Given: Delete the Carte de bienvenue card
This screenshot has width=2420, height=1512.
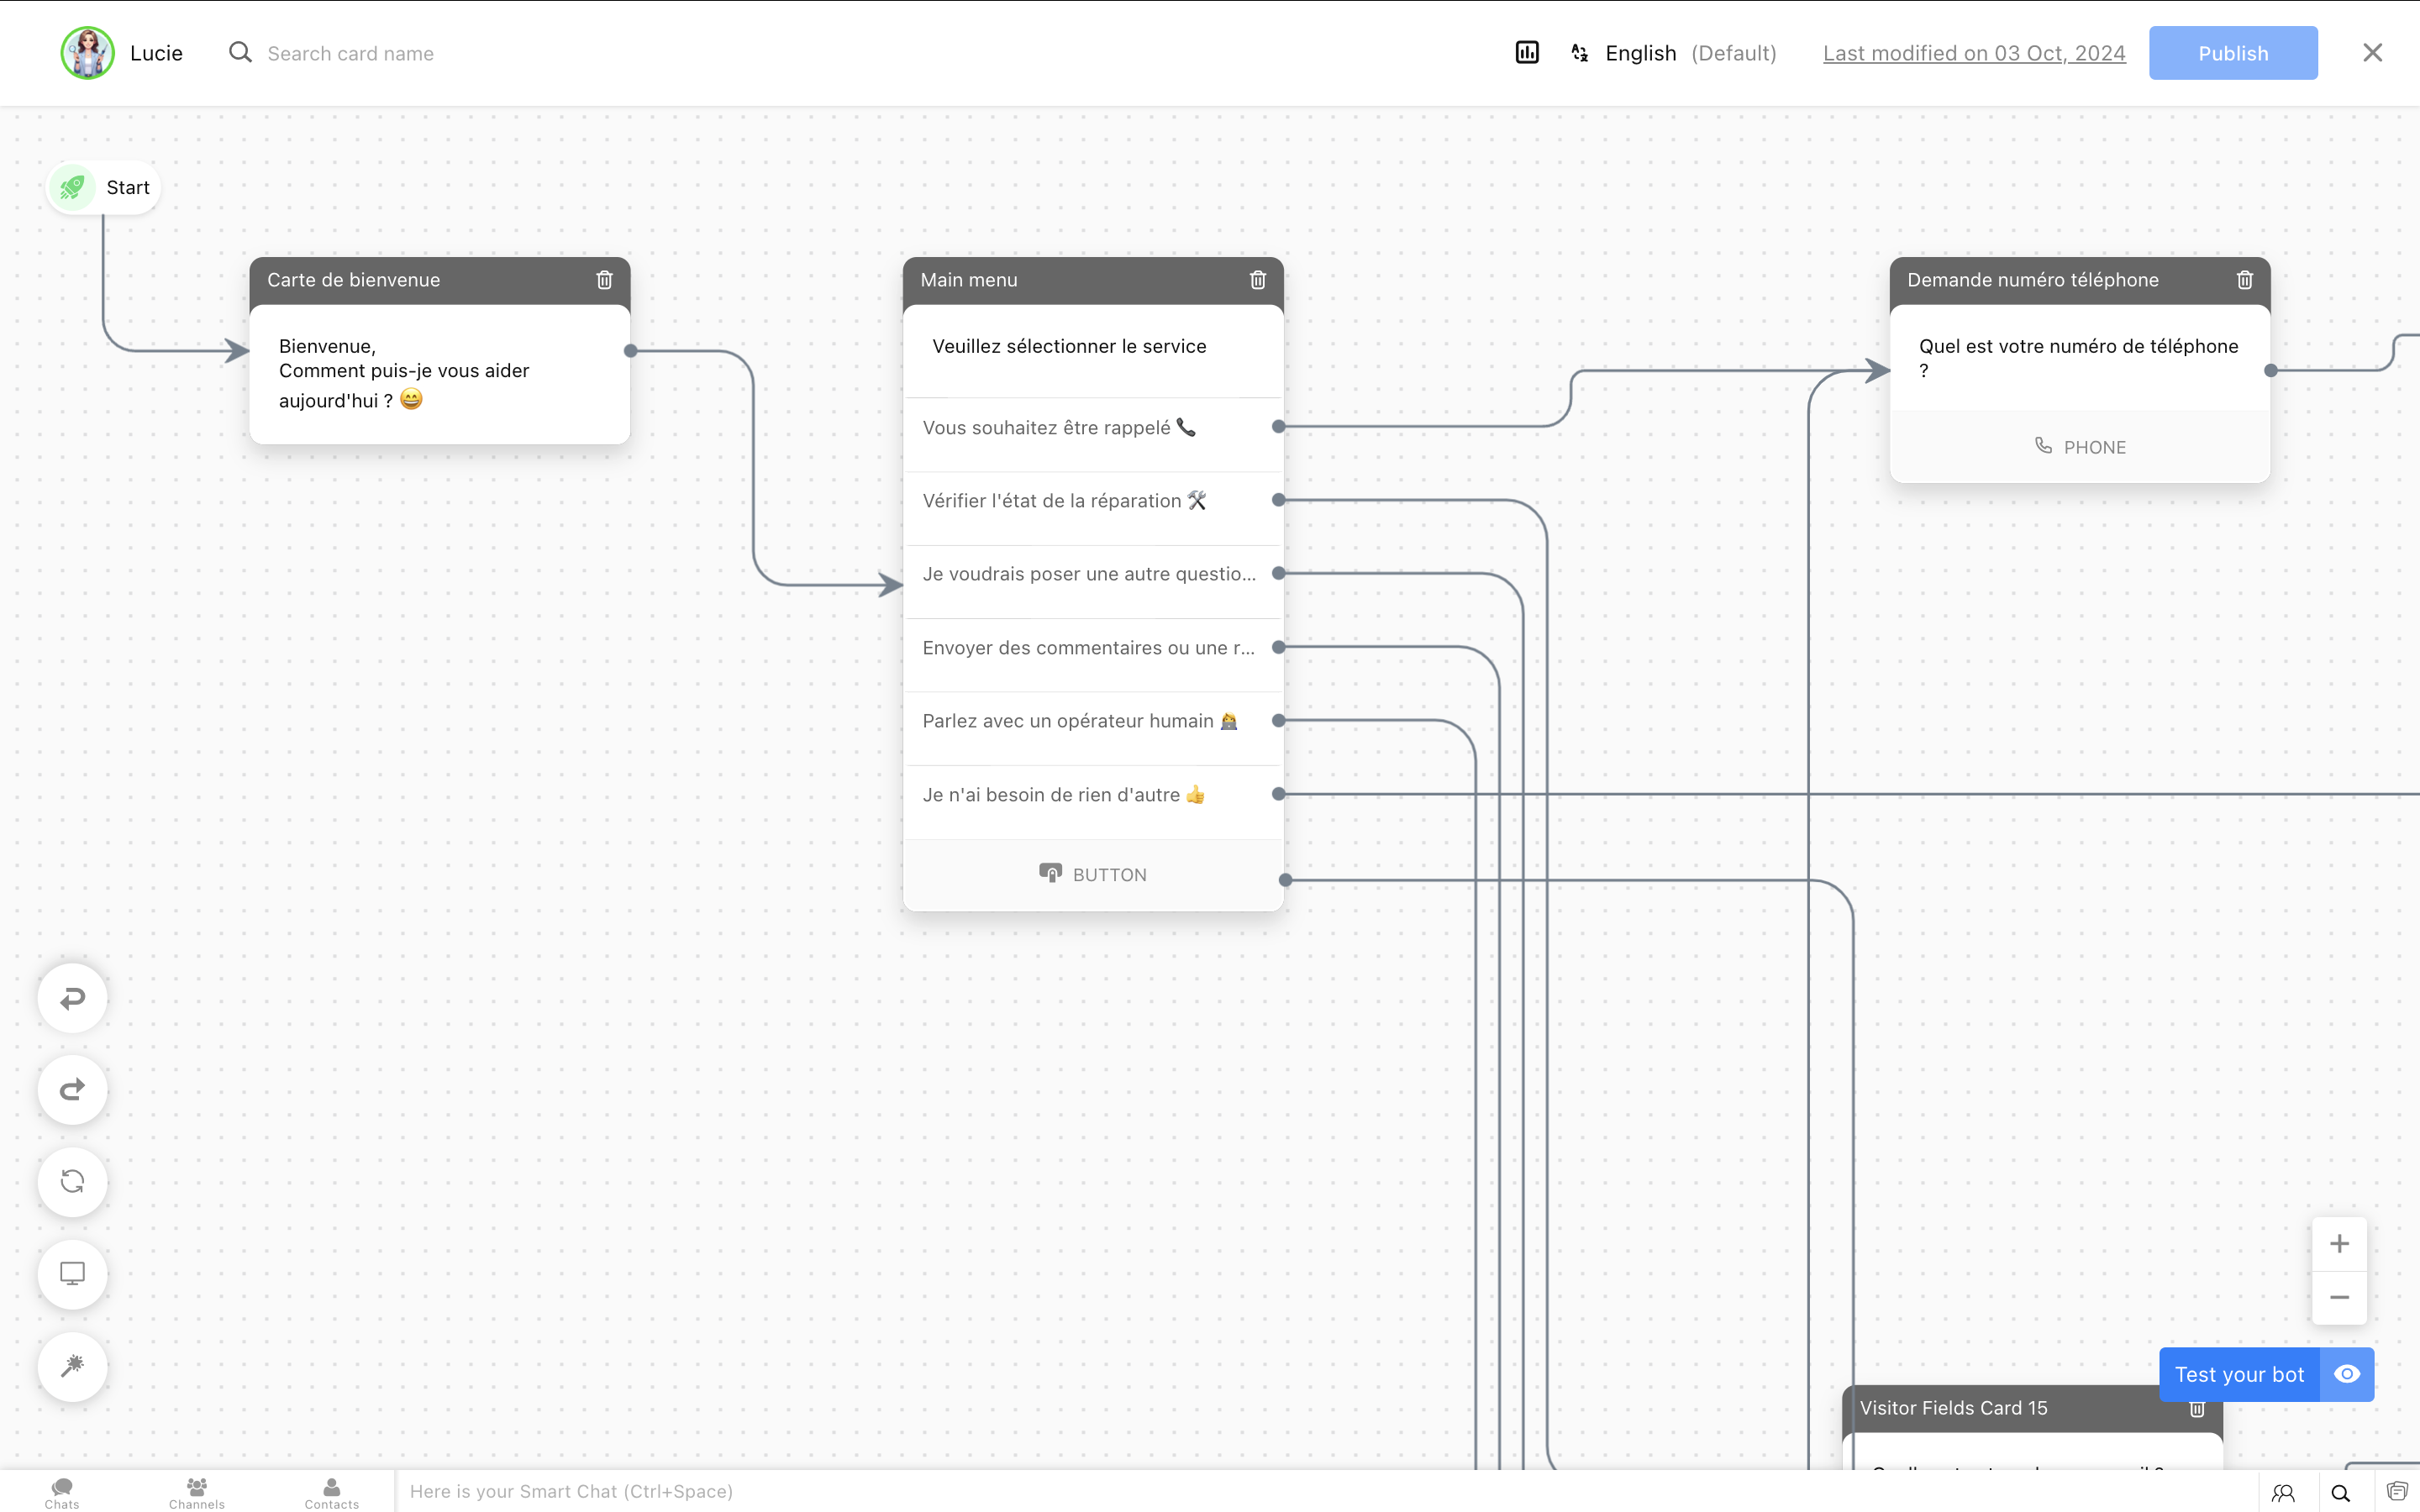Looking at the screenshot, I should (x=604, y=280).
